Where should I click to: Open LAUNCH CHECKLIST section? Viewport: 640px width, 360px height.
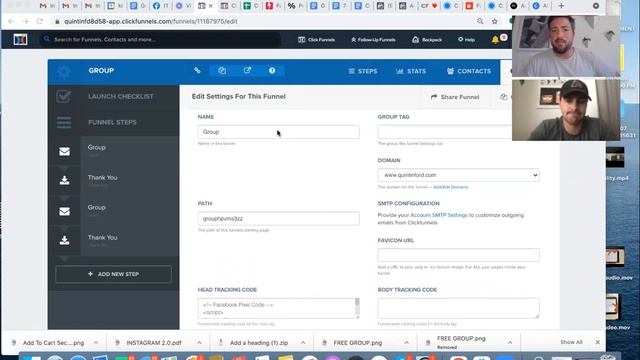121,97
